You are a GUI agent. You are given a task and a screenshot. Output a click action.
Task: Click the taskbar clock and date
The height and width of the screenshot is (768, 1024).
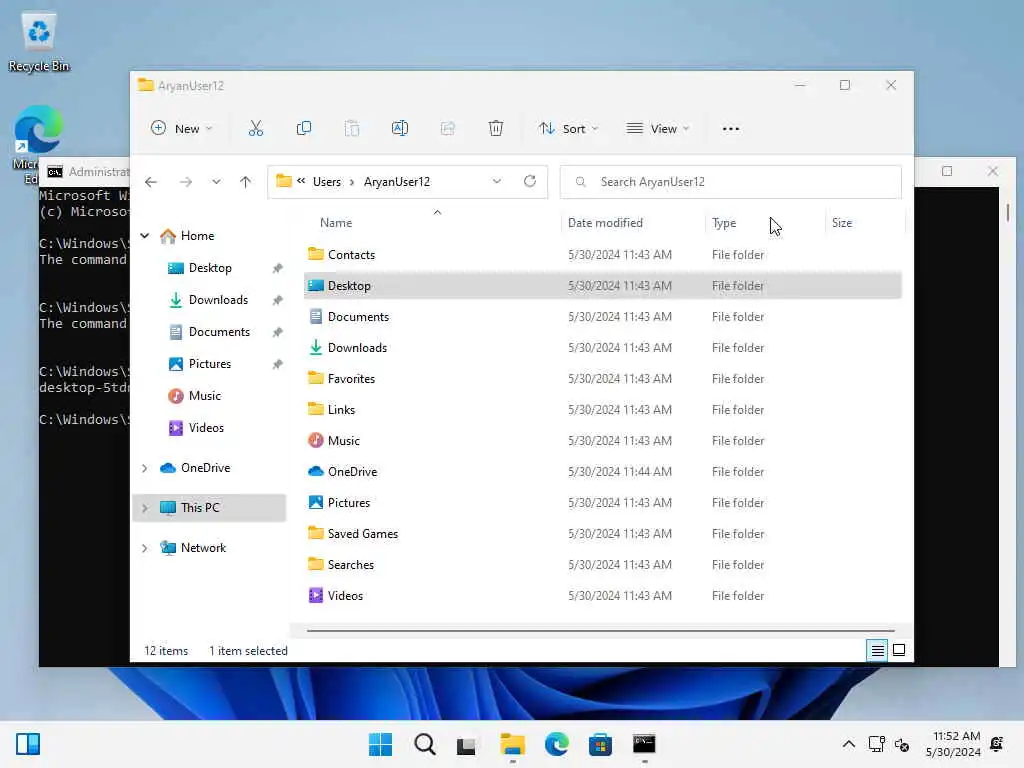953,744
